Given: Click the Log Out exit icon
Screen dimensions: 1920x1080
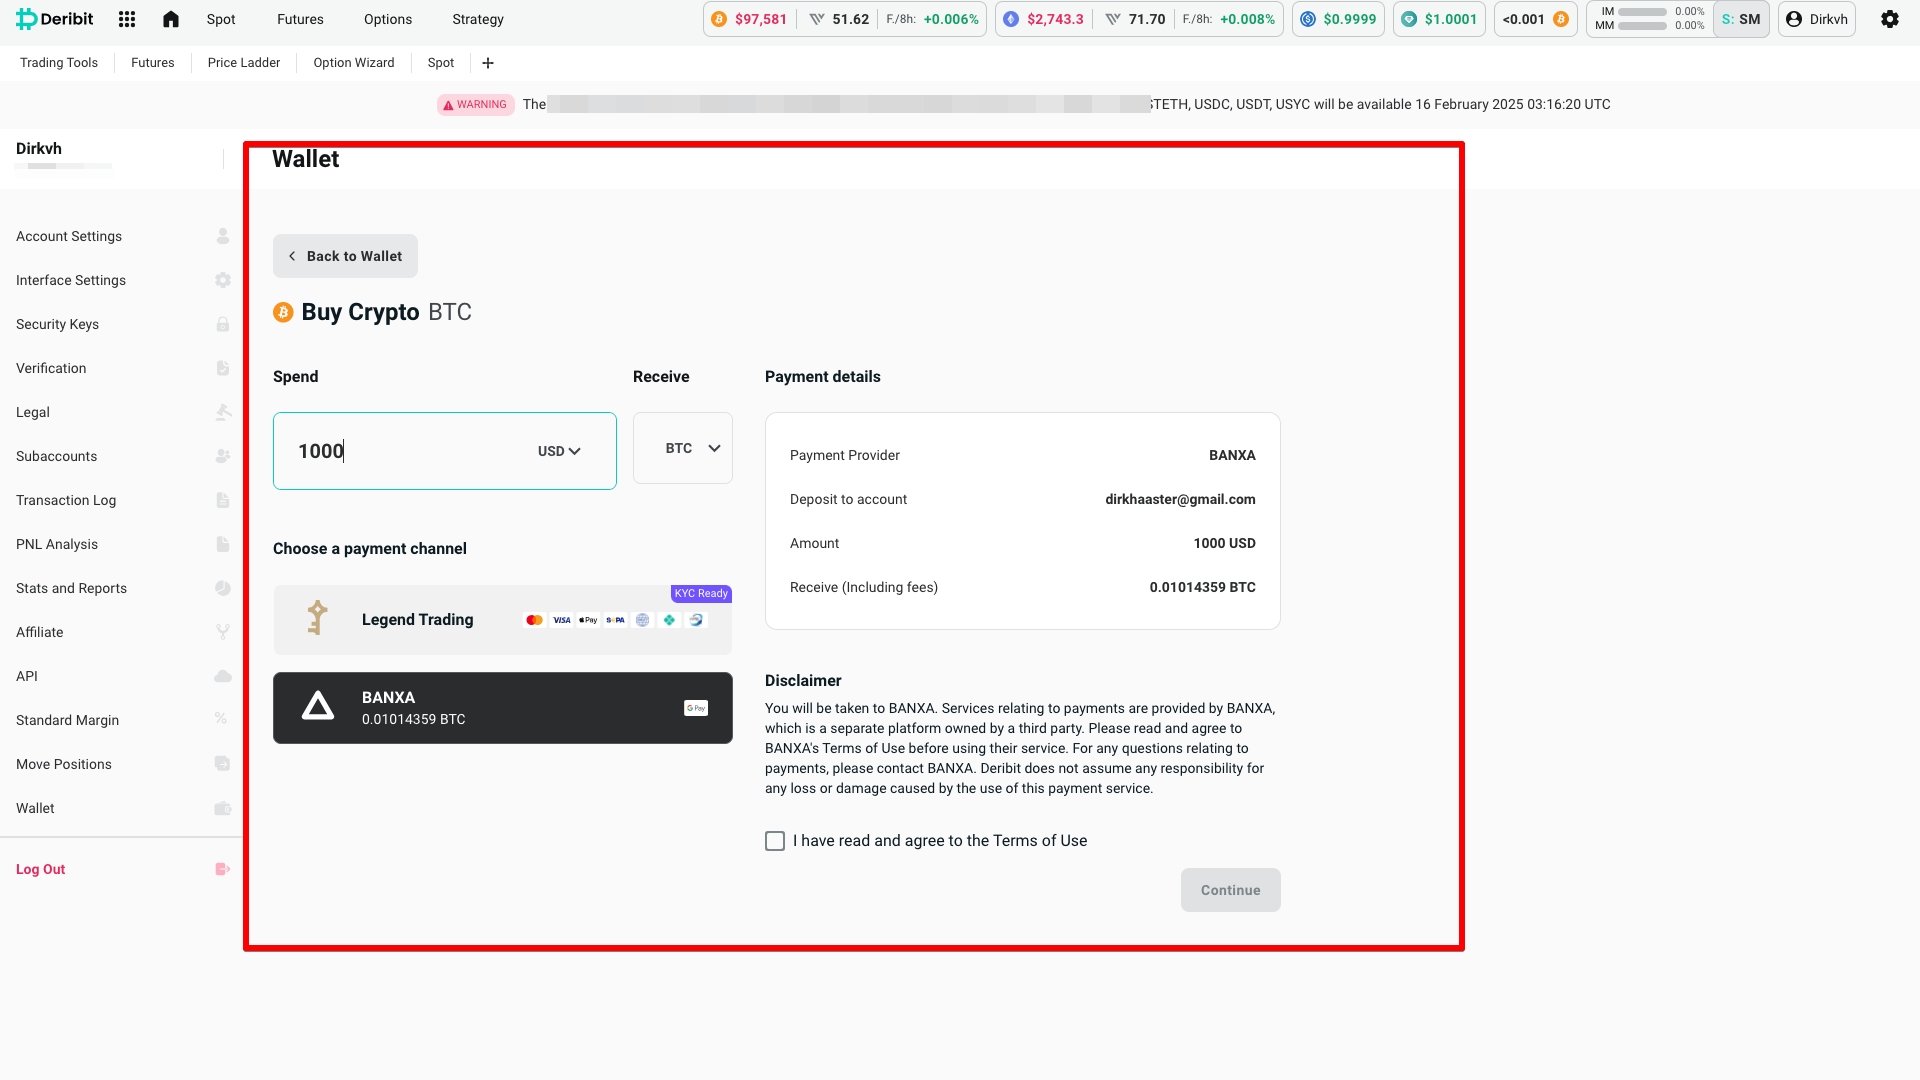Looking at the screenshot, I should pyautogui.click(x=223, y=869).
